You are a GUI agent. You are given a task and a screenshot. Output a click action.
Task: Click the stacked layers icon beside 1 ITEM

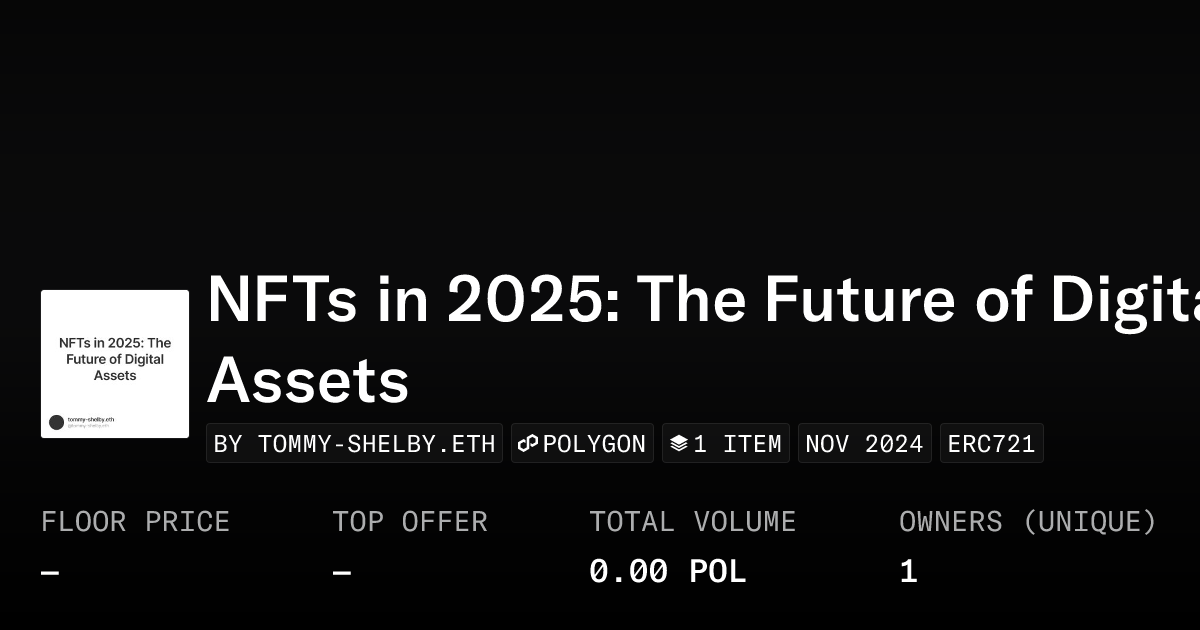tap(678, 443)
